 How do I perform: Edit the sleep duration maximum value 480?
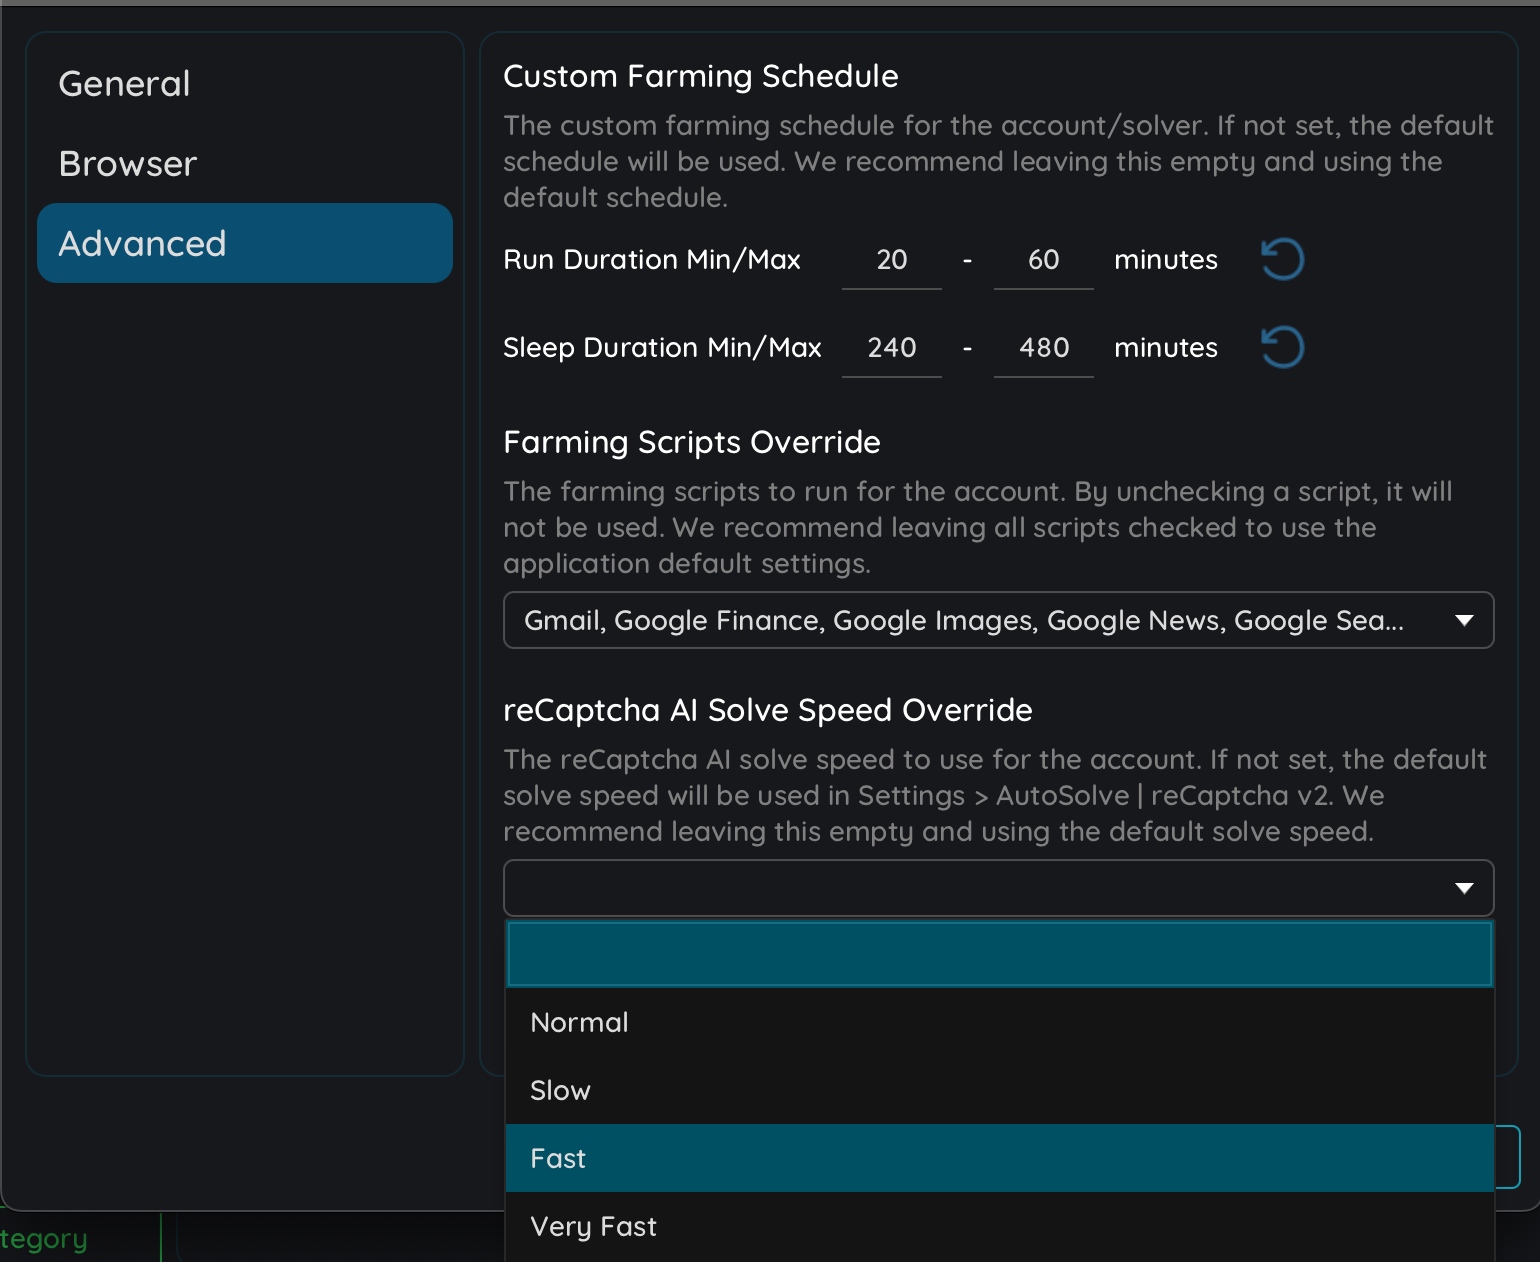point(1043,348)
